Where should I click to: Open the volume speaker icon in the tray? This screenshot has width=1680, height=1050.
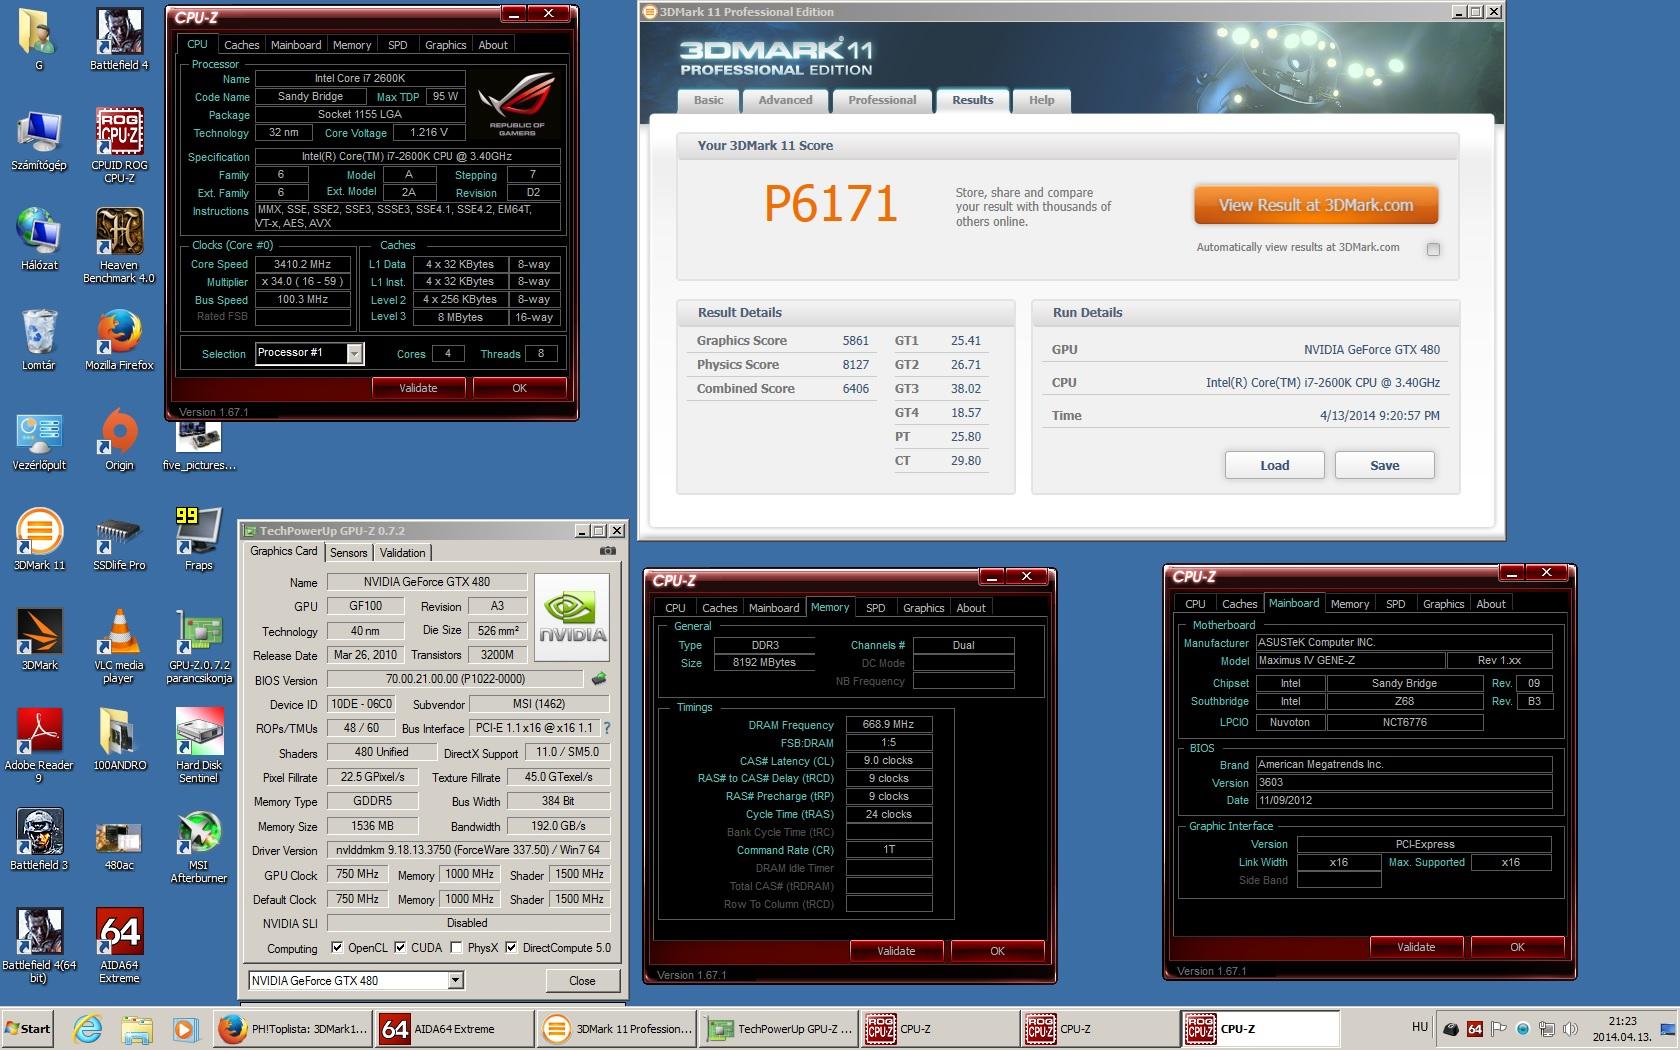pyautogui.click(x=1570, y=1028)
